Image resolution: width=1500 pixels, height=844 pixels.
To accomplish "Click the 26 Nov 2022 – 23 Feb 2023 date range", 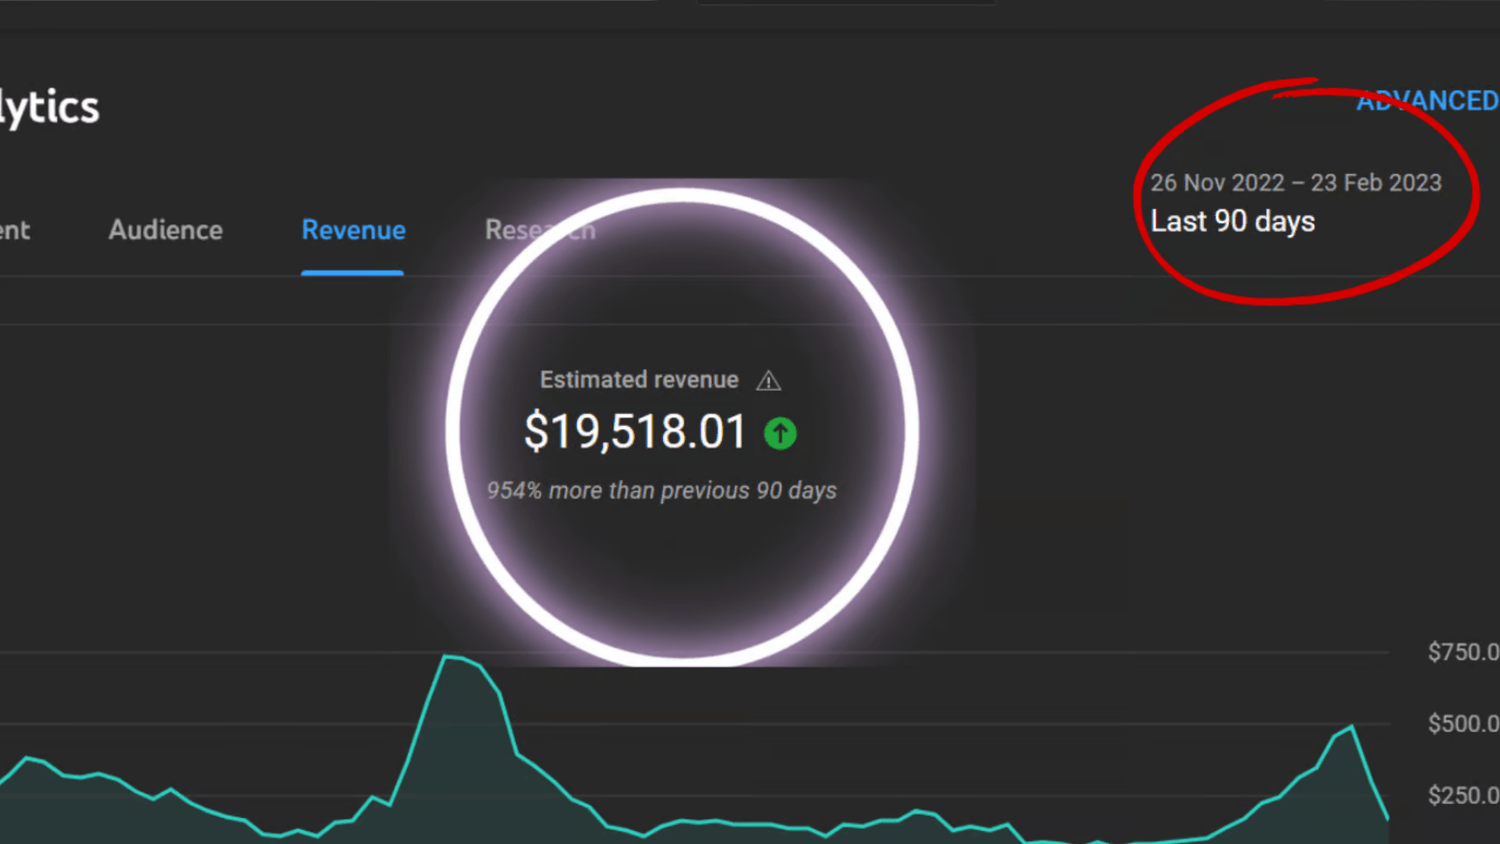I will [x=1295, y=183].
